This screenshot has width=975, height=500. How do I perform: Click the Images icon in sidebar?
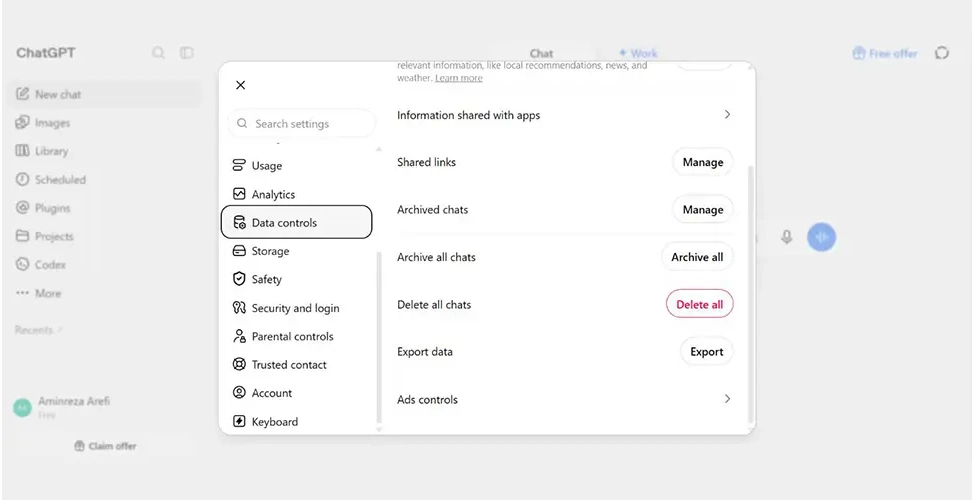click(x=22, y=122)
